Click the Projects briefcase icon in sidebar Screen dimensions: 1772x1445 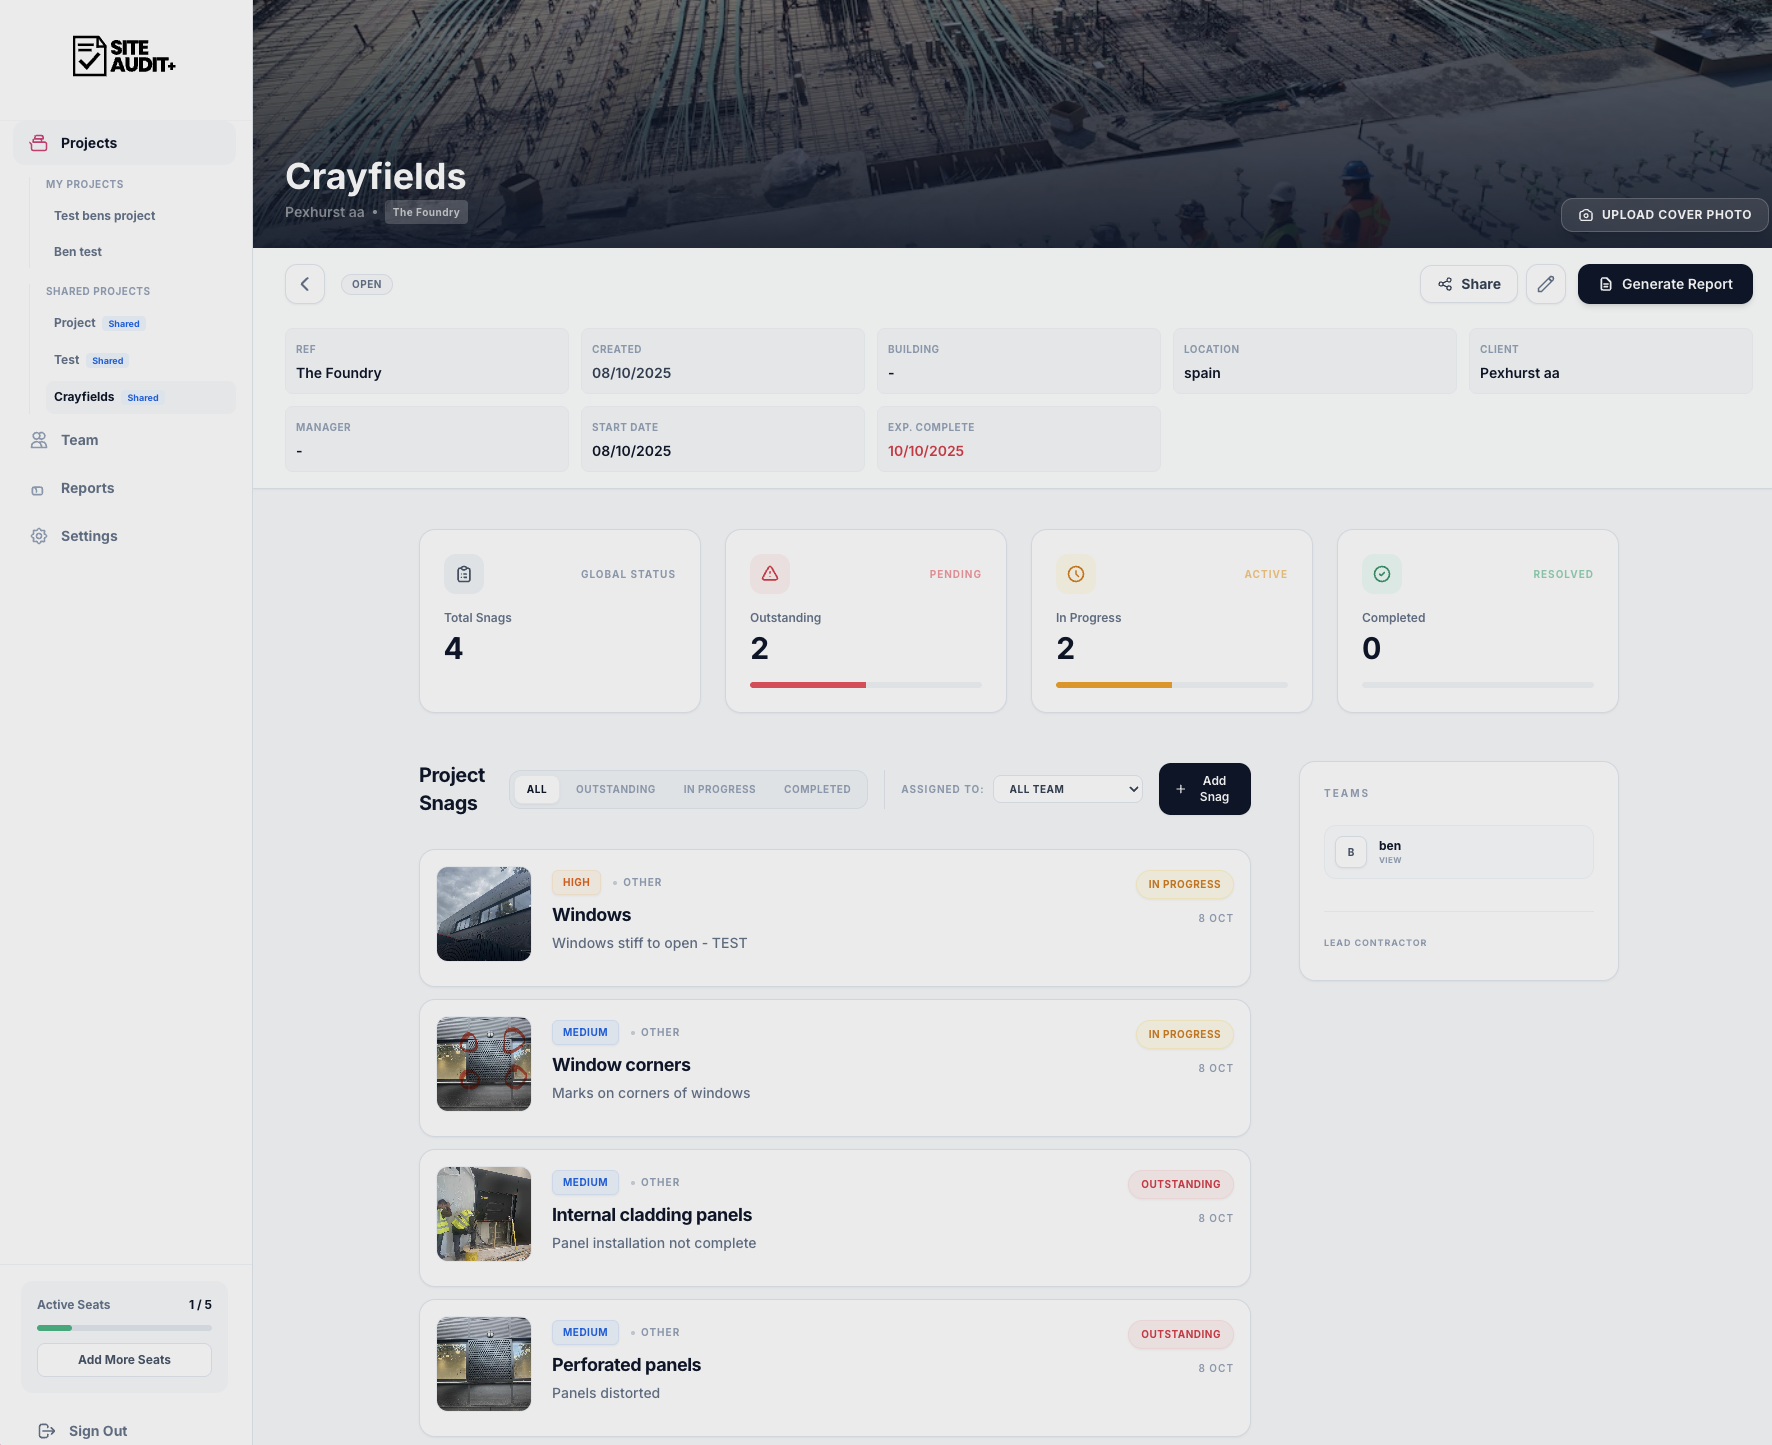(x=38, y=142)
